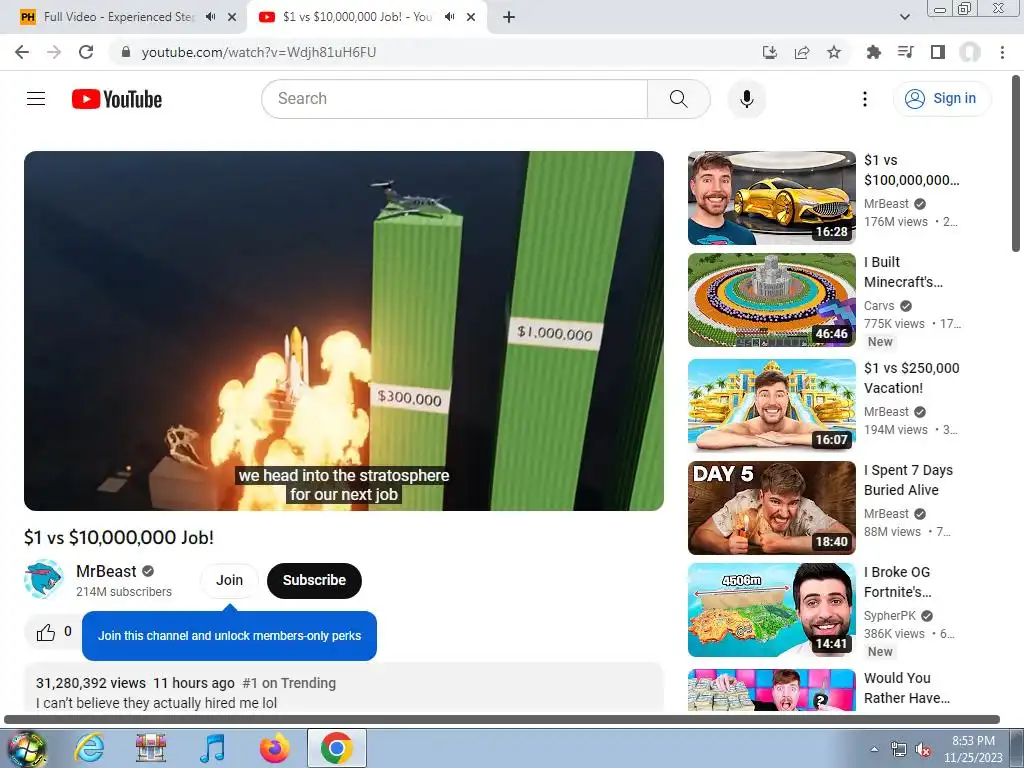Open $1 vs $100,000,000 car video thumbnail
Screen dimensions: 1024x768
tap(771, 198)
